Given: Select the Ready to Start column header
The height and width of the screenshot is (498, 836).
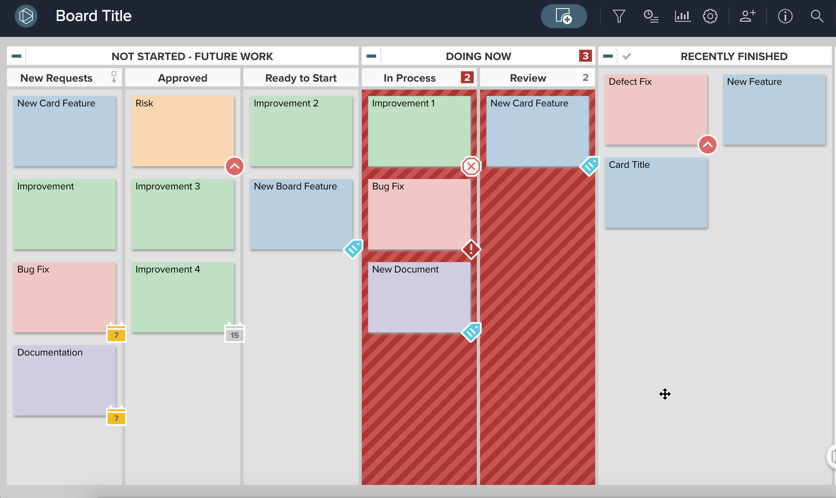Looking at the screenshot, I should pos(301,78).
